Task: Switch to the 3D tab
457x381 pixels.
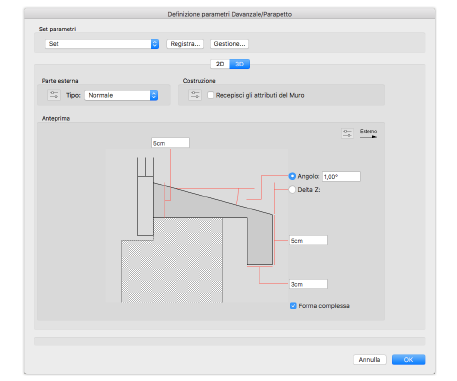Action: pos(240,64)
